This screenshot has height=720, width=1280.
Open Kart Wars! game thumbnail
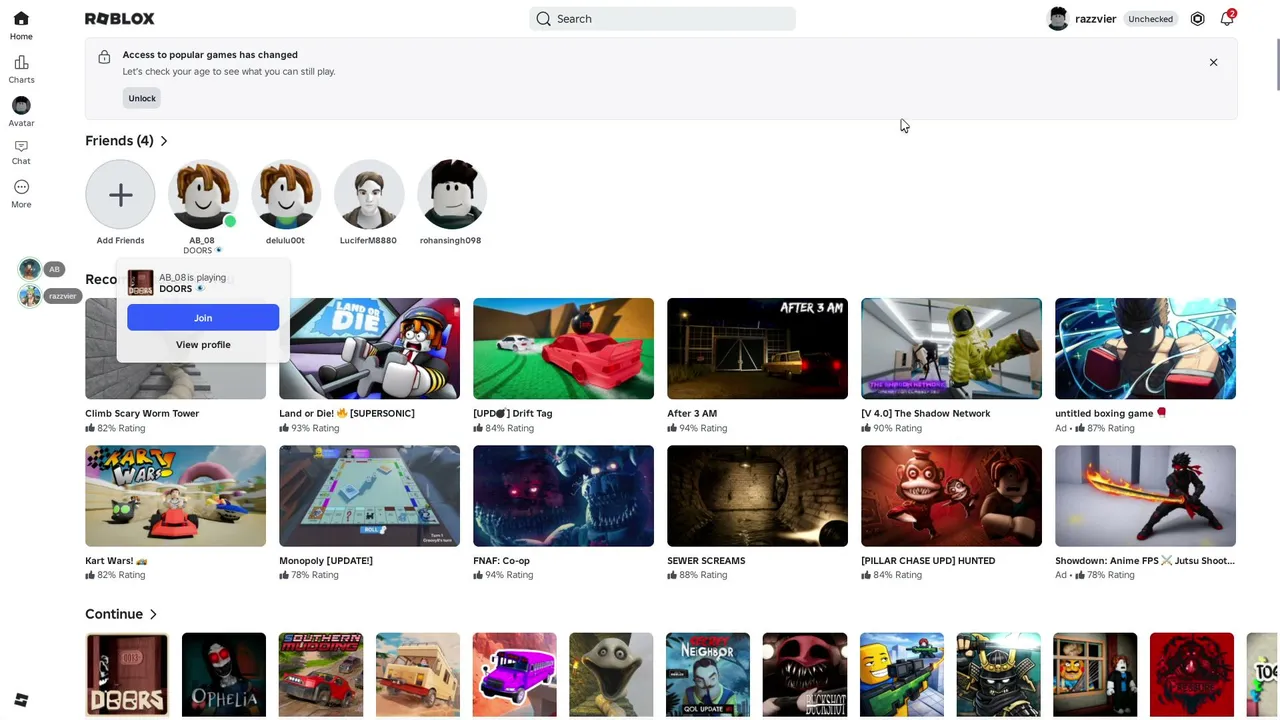tap(175, 496)
